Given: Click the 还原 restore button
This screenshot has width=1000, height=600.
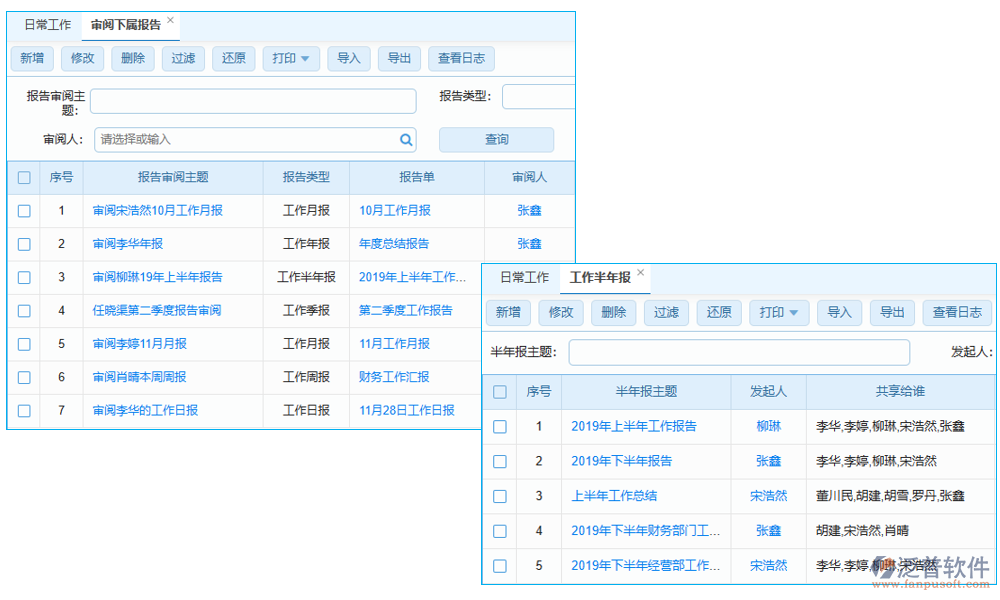Looking at the screenshot, I should click(x=233, y=58).
